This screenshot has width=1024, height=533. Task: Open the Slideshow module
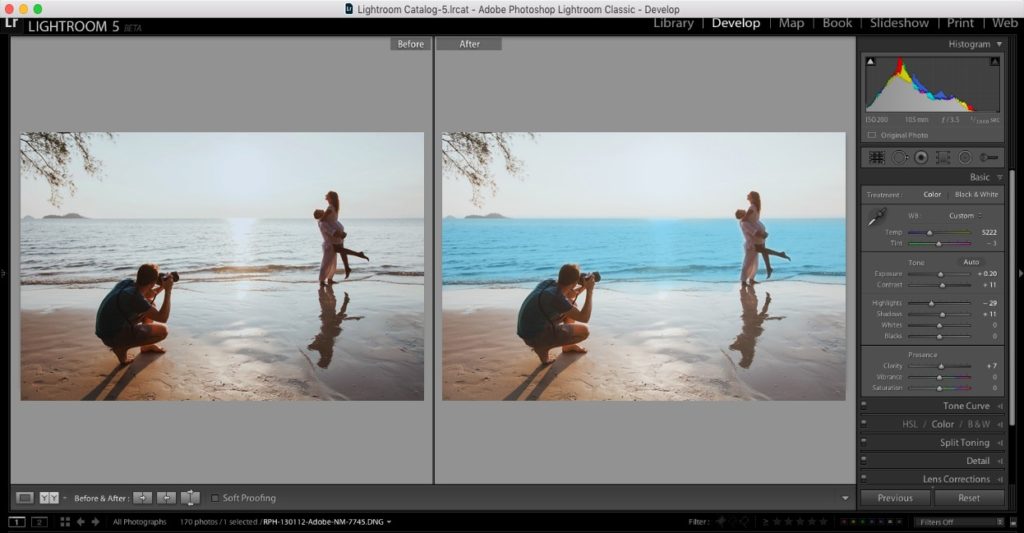click(x=899, y=23)
